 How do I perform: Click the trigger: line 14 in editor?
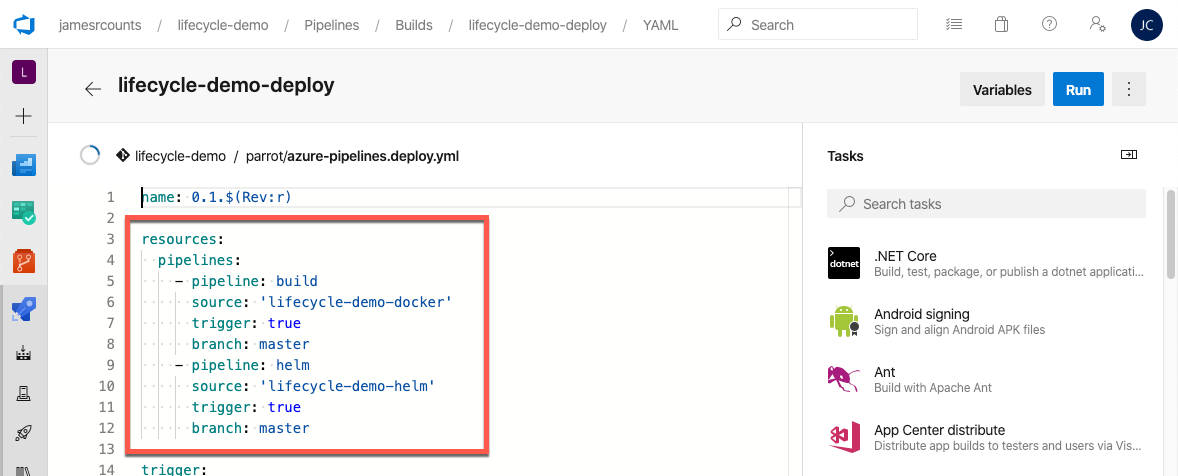(x=174, y=470)
